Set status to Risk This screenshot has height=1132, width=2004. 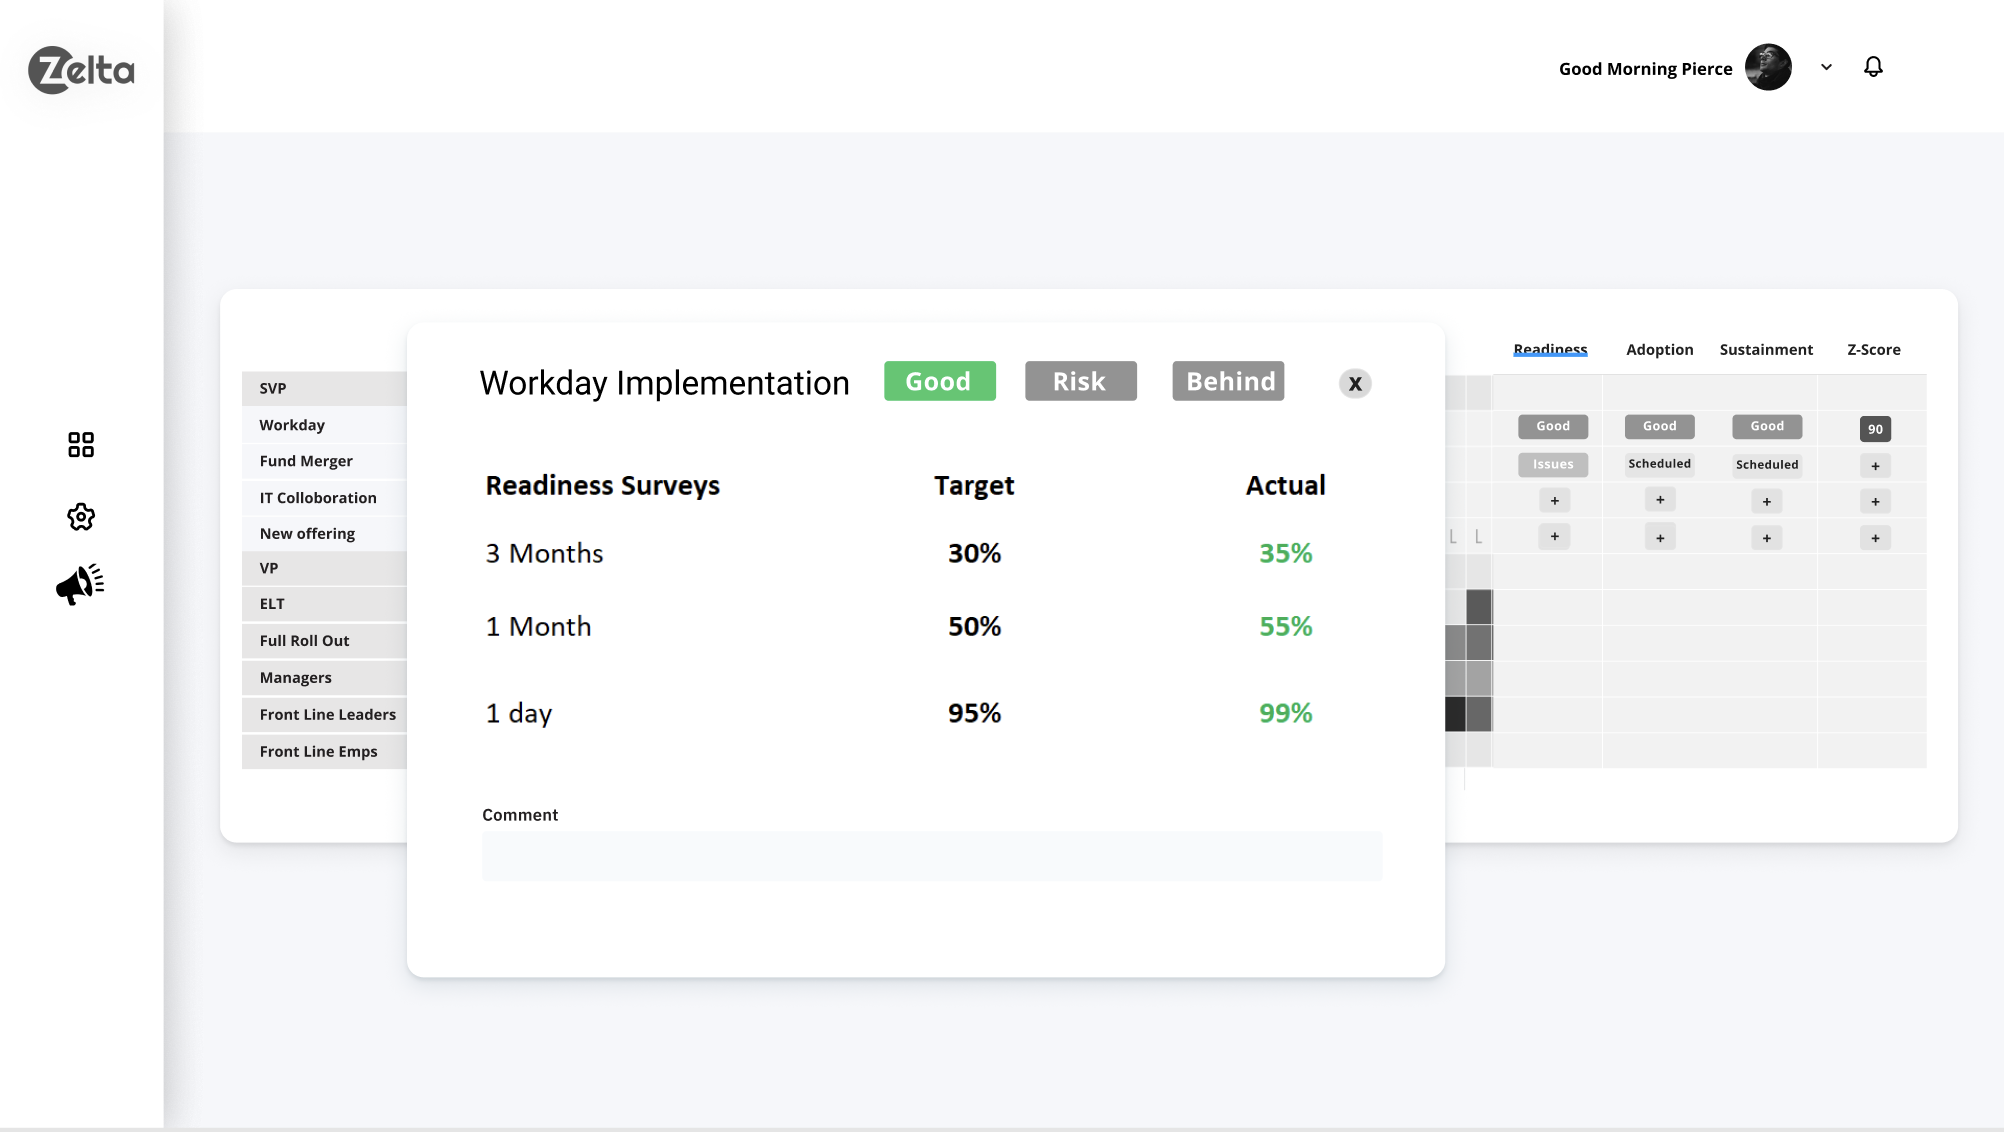[1080, 381]
